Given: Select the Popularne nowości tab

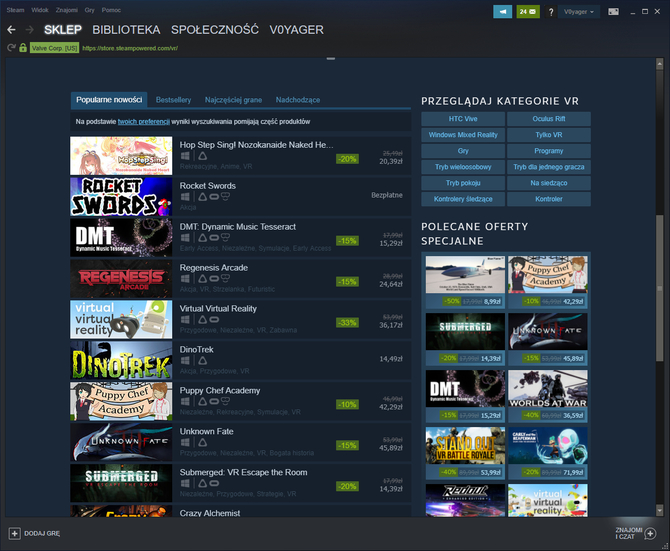Looking at the screenshot, I should click(x=109, y=100).
